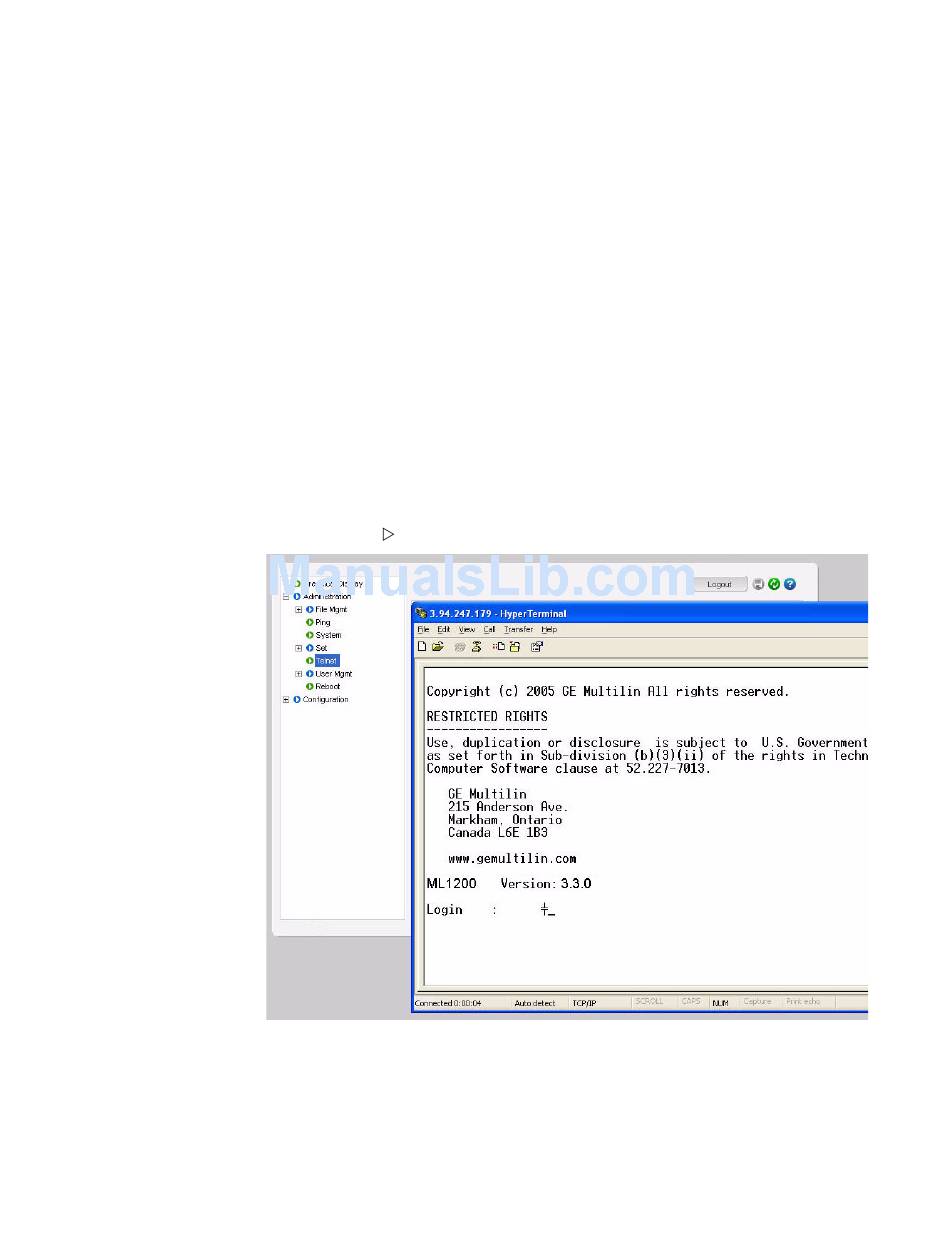Click the "ML1200 Version: 3.3.0" line
The height and width of the screenshot is (1260, 950).
[x=509, y=884]
